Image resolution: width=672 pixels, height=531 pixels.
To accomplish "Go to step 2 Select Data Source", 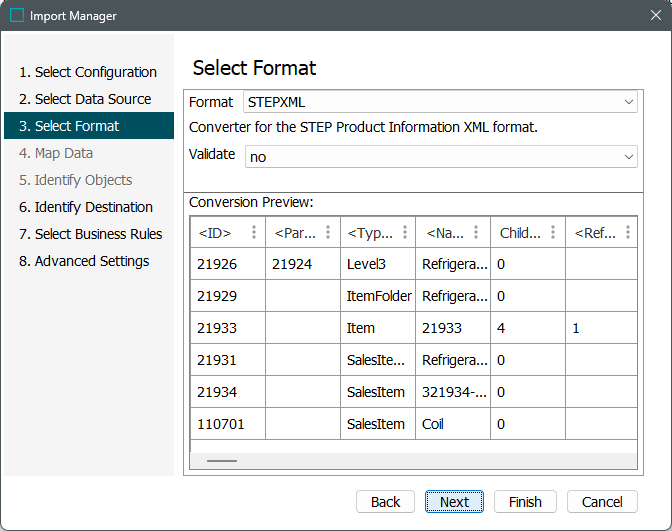I will tap(85, 99).
